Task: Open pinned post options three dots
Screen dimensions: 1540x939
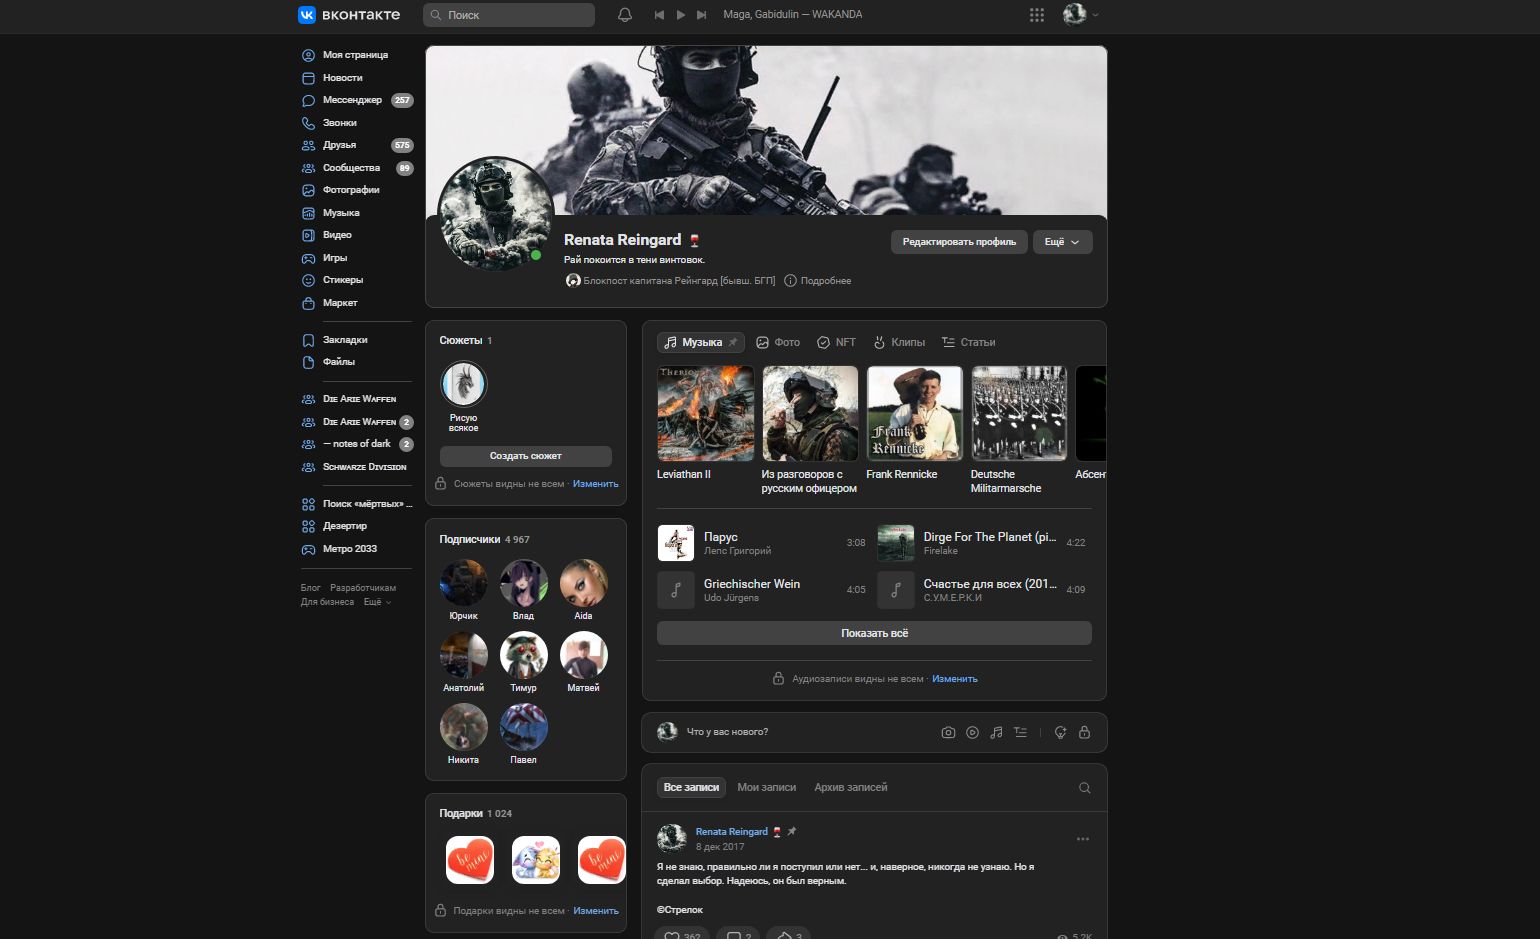Action: (x=1083, y=839)
